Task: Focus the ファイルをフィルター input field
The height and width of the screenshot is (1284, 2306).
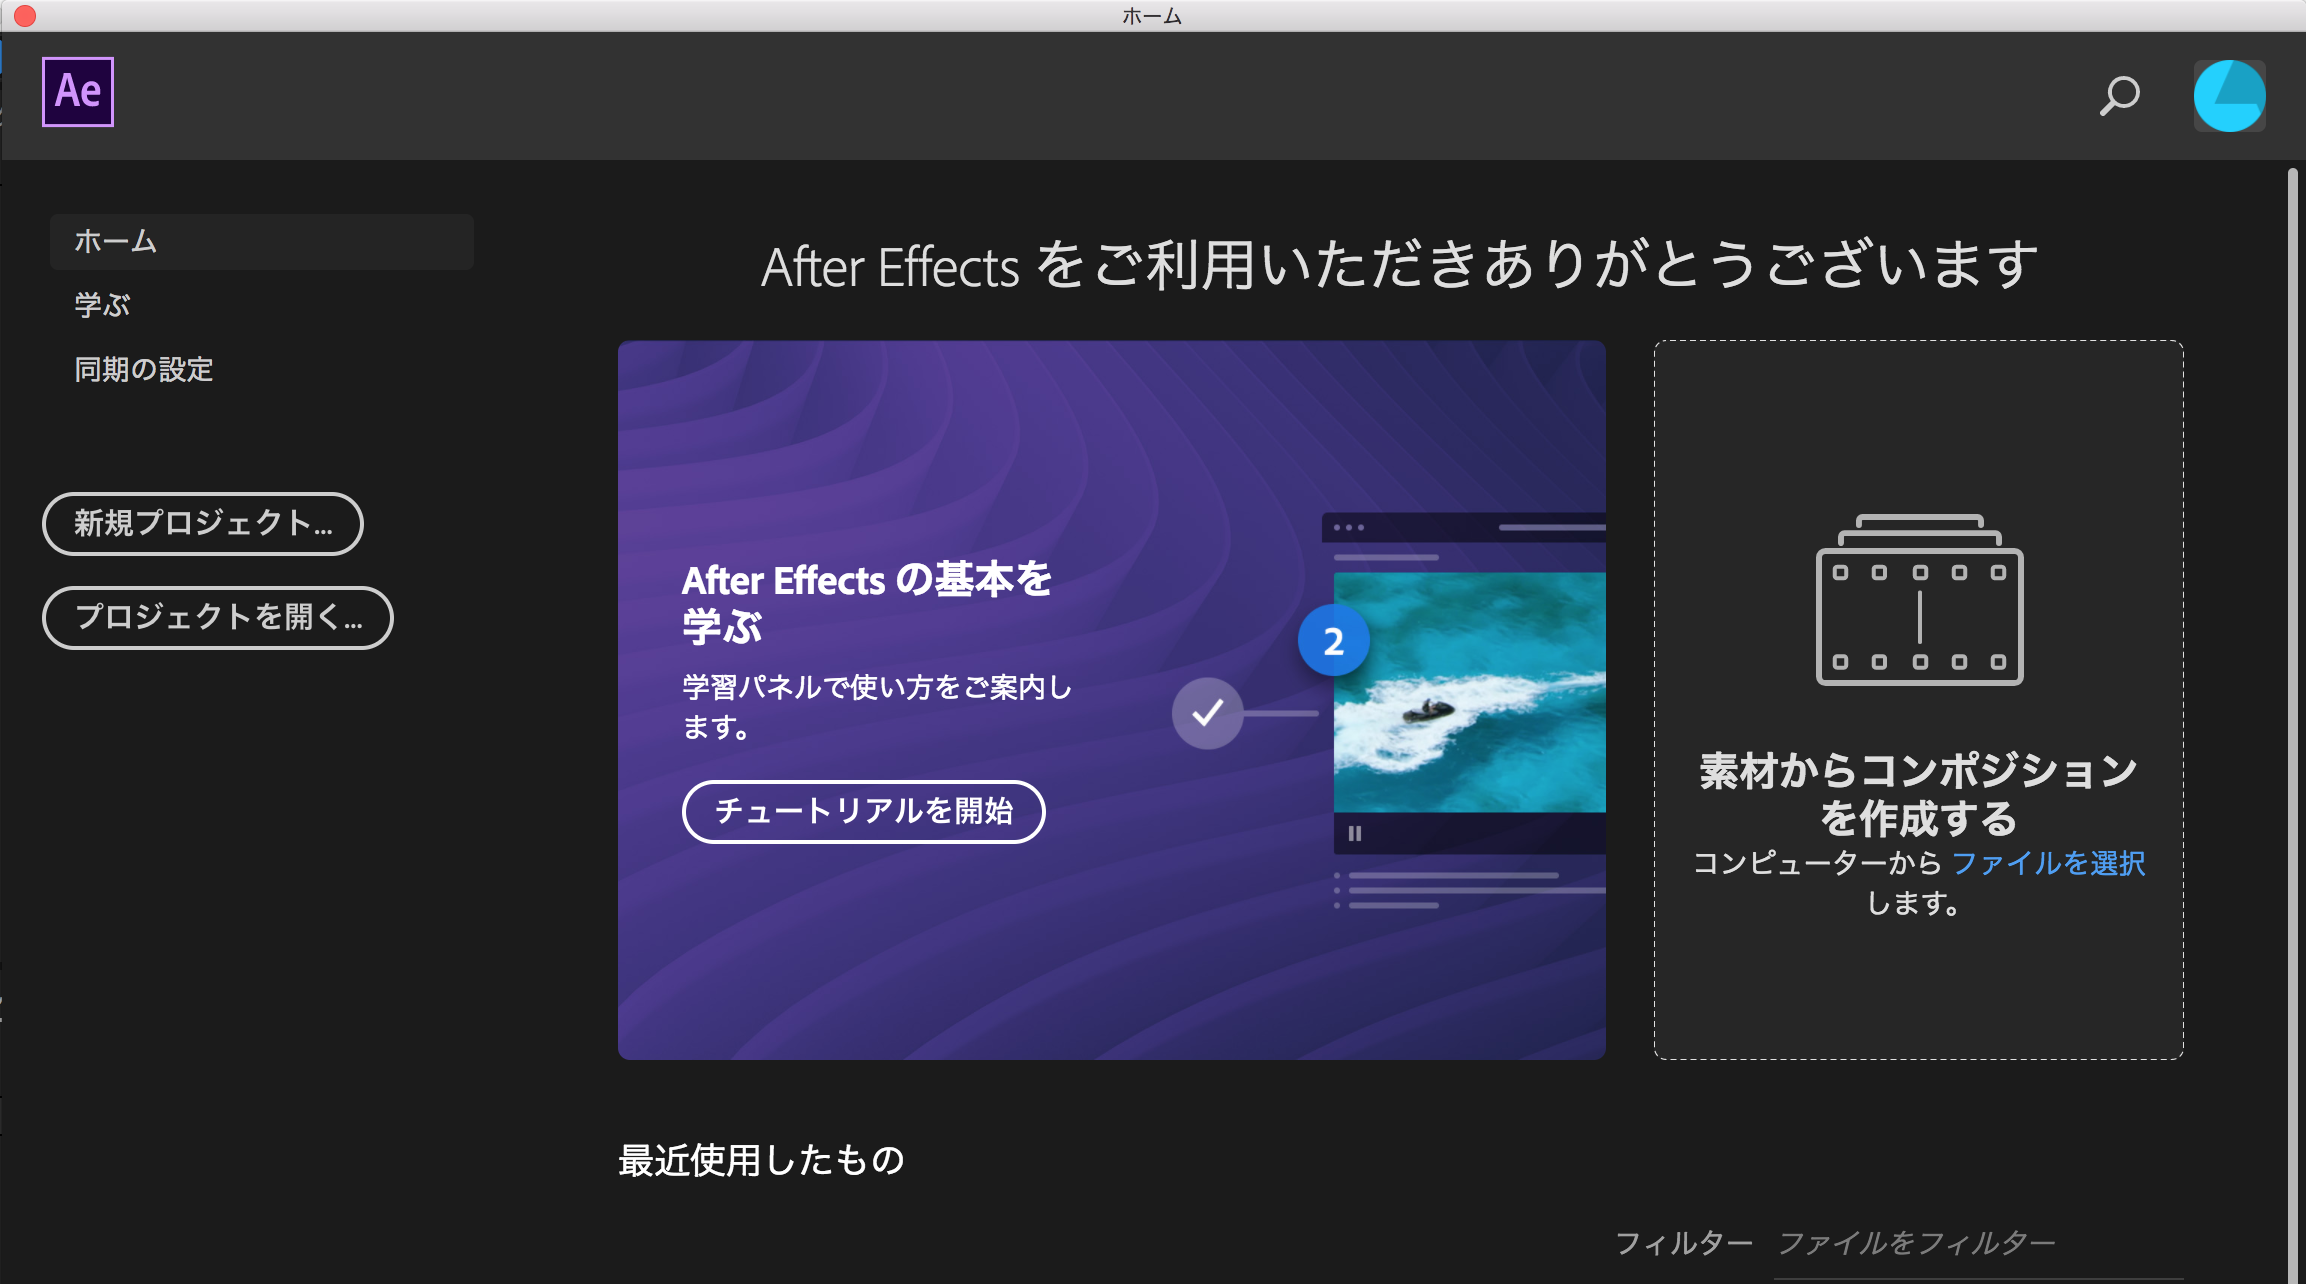Action: pos(1977,1244)
